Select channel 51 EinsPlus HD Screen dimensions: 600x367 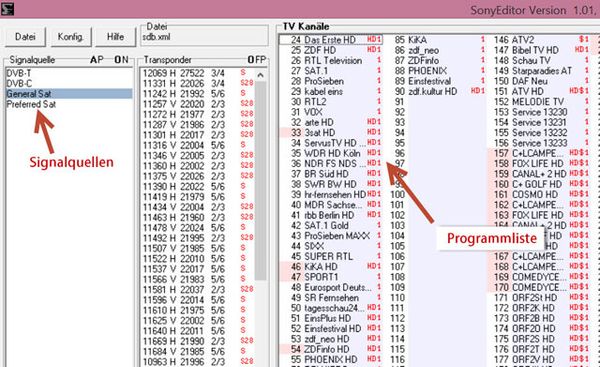click(331, 318)
